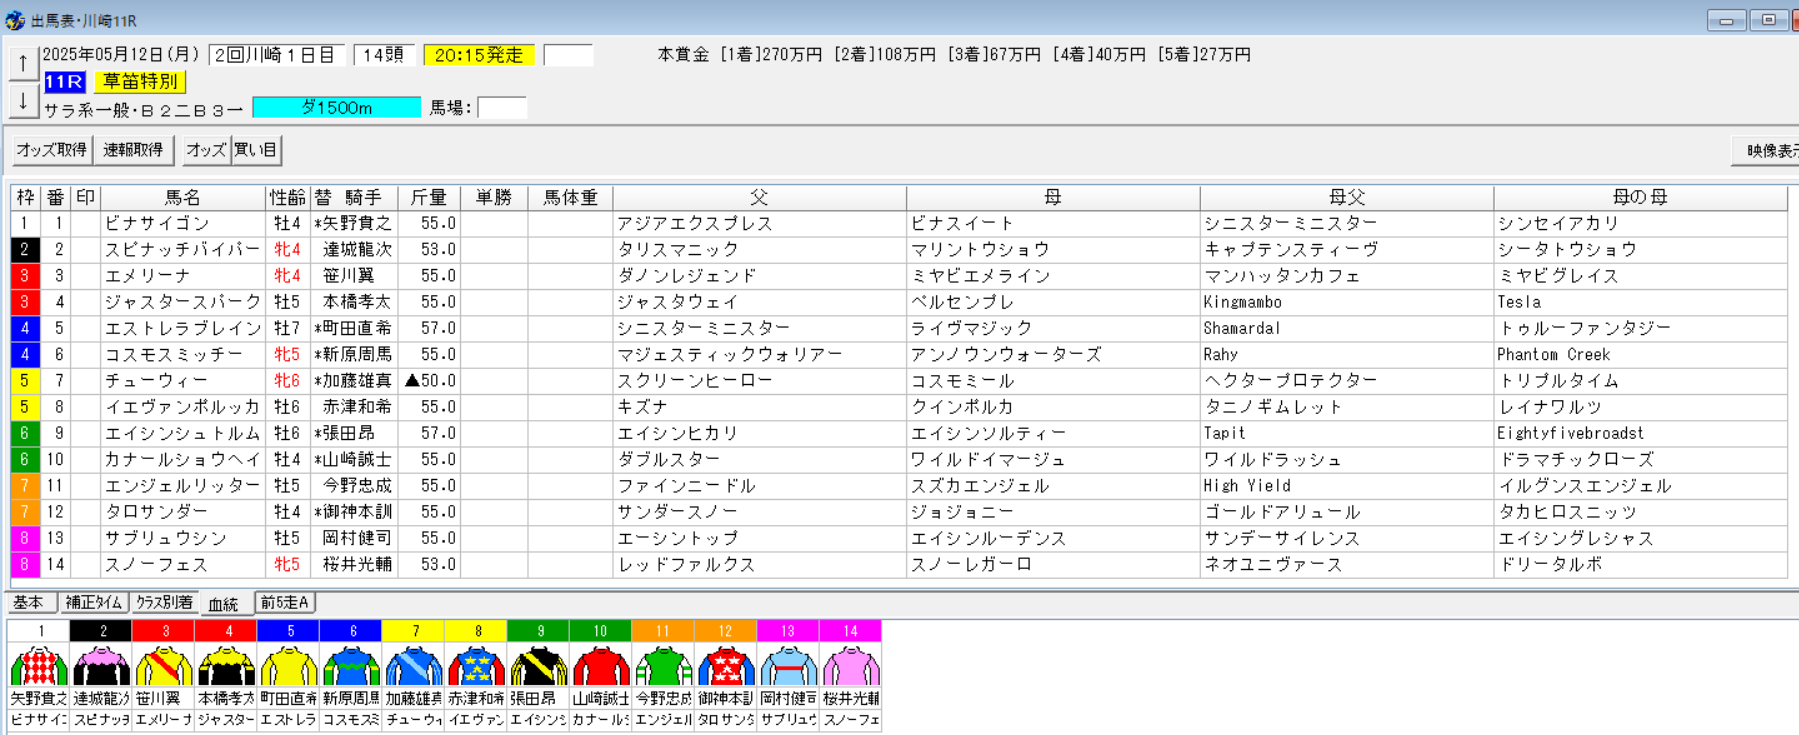Viewport: 1799px width, 735px height.
Task: Select the silk icon of 笹川翼
Action: [164, 667]
